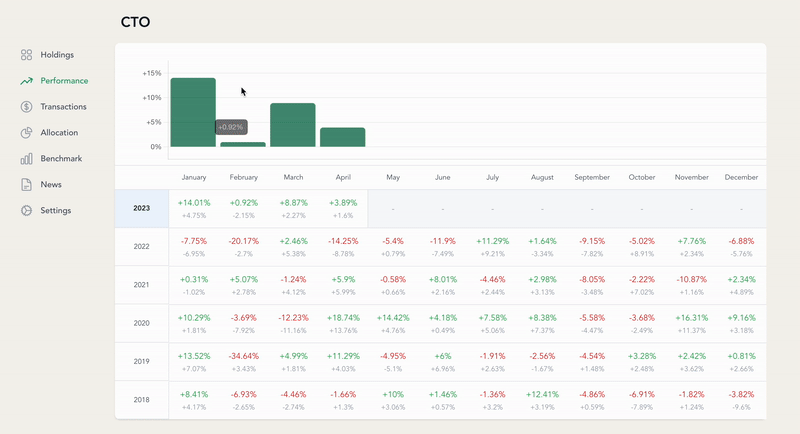Viewport: 800px width, 434px height.
Task: Click the January bar in chart
Action: (193, 112)
